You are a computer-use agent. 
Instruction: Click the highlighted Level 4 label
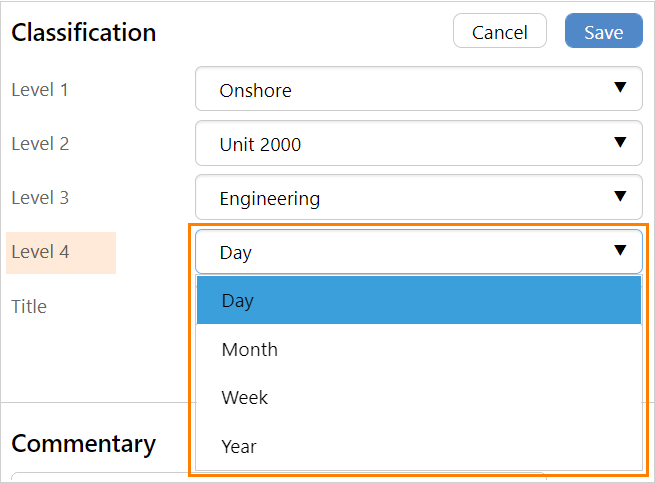coord(41,252)
